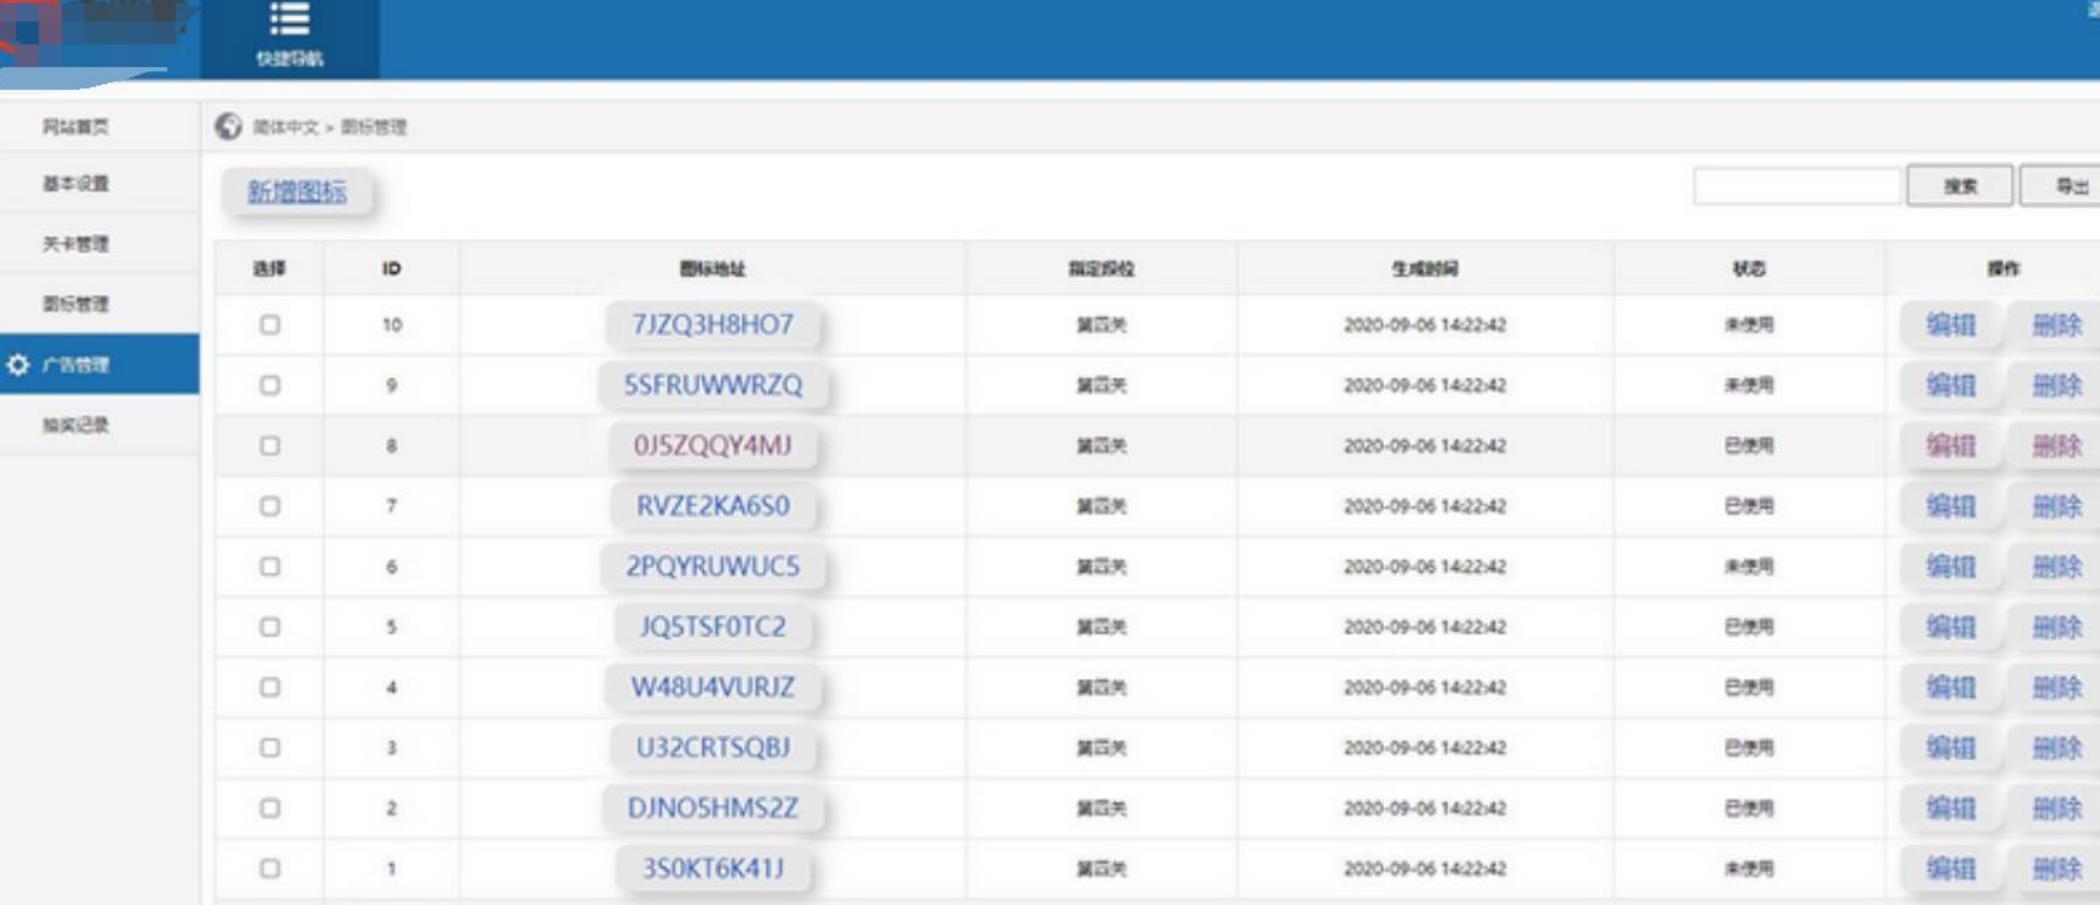Image resolution: width=2100 pixels, height=905 pixels.
Task: Select 图标管理 in the sidebar
Action: [76, 304]
